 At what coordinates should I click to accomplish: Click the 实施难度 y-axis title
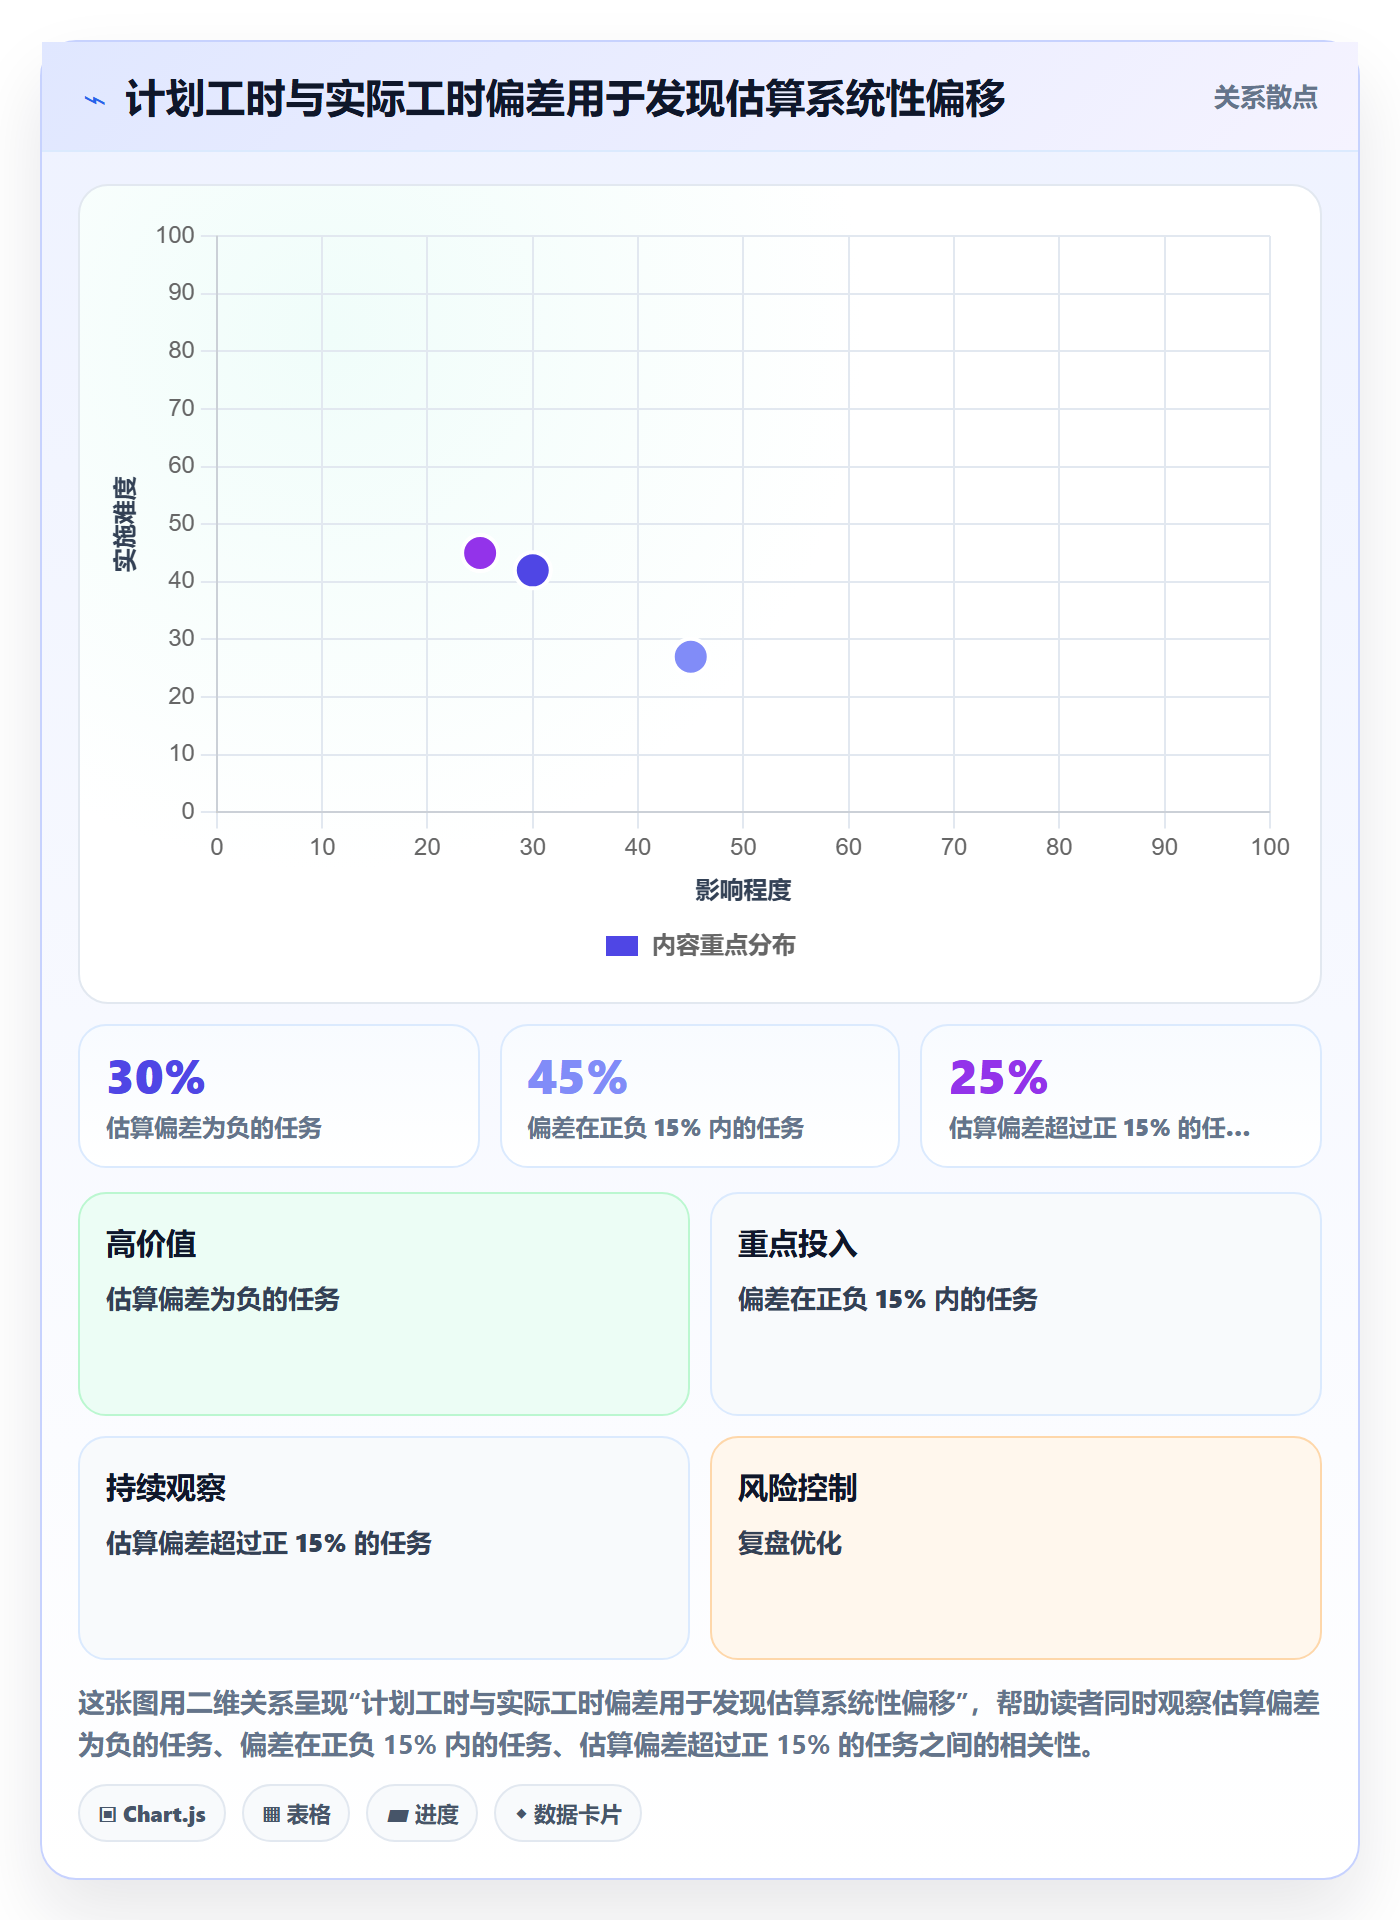point(124,524)
